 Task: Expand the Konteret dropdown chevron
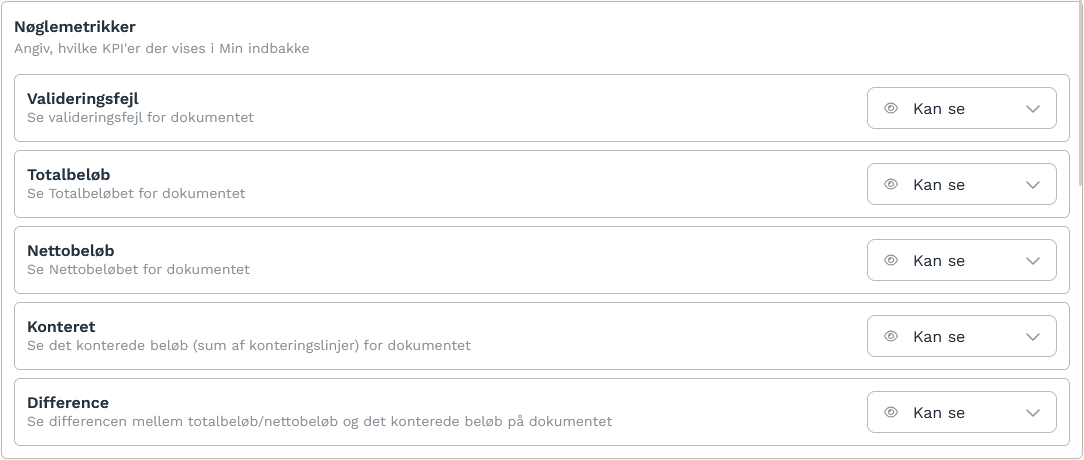coord(1033,337)
